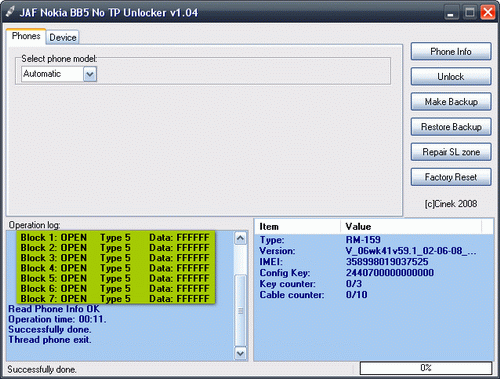The image size is (500, 379).
Task: Maximize the JAF Unlocker window
Action: tap(470, 13)
